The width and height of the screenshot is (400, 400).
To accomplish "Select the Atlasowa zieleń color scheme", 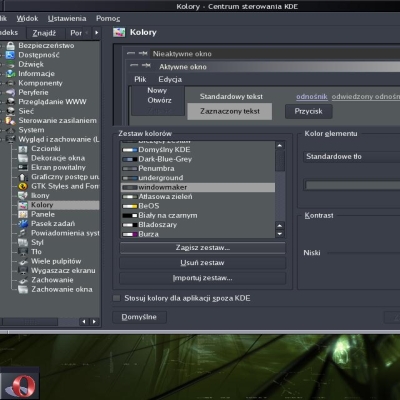I will pos(198,197).
